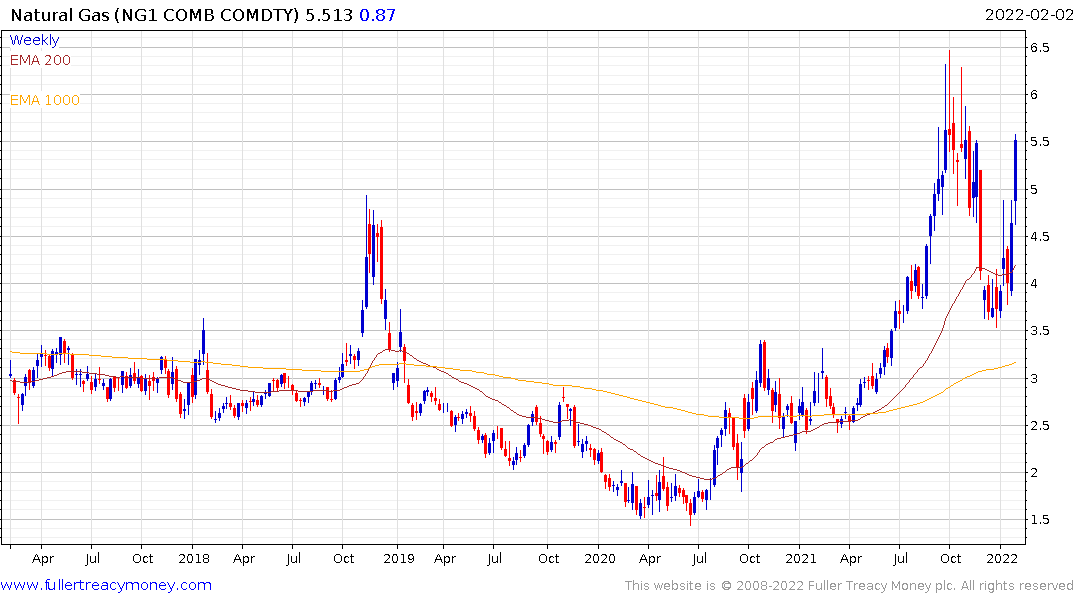Click the 1.5 price axis label
The image size is (1075, 600).
pos(1039,520)
